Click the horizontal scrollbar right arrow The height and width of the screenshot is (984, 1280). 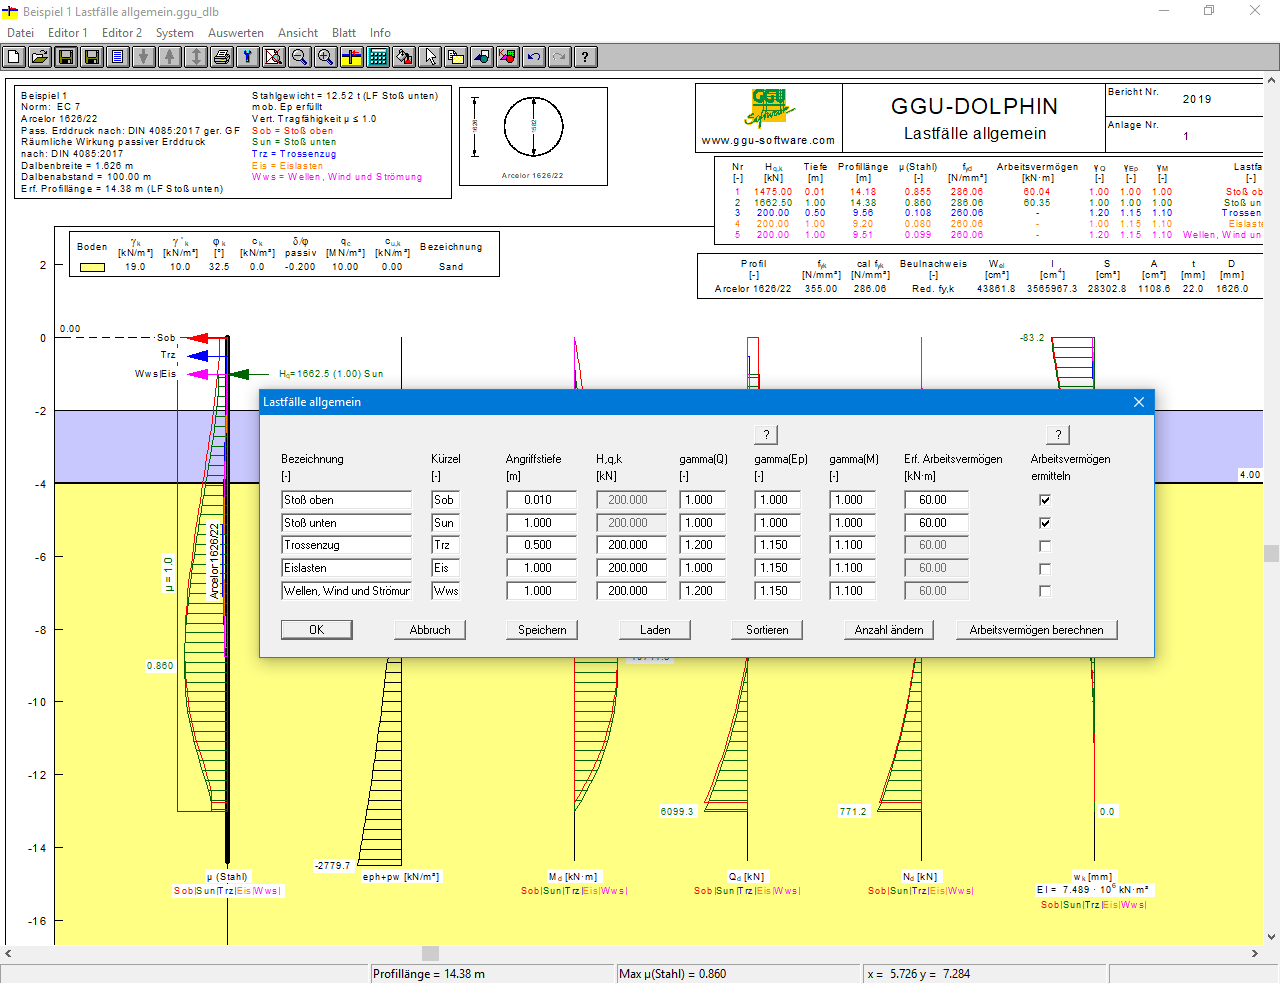coord(1256,954)
